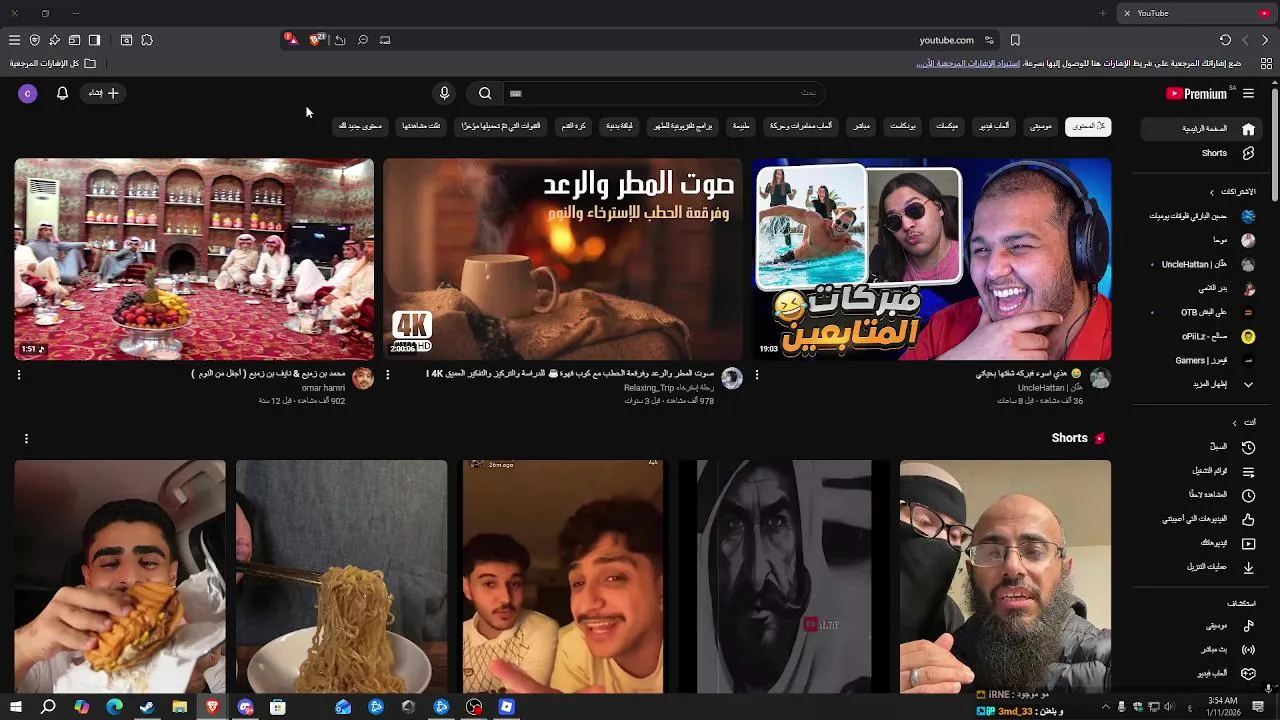This screenshot has height=720, width=1280.
Task: Select the Watched filter chip
Action: pos(421,127)
